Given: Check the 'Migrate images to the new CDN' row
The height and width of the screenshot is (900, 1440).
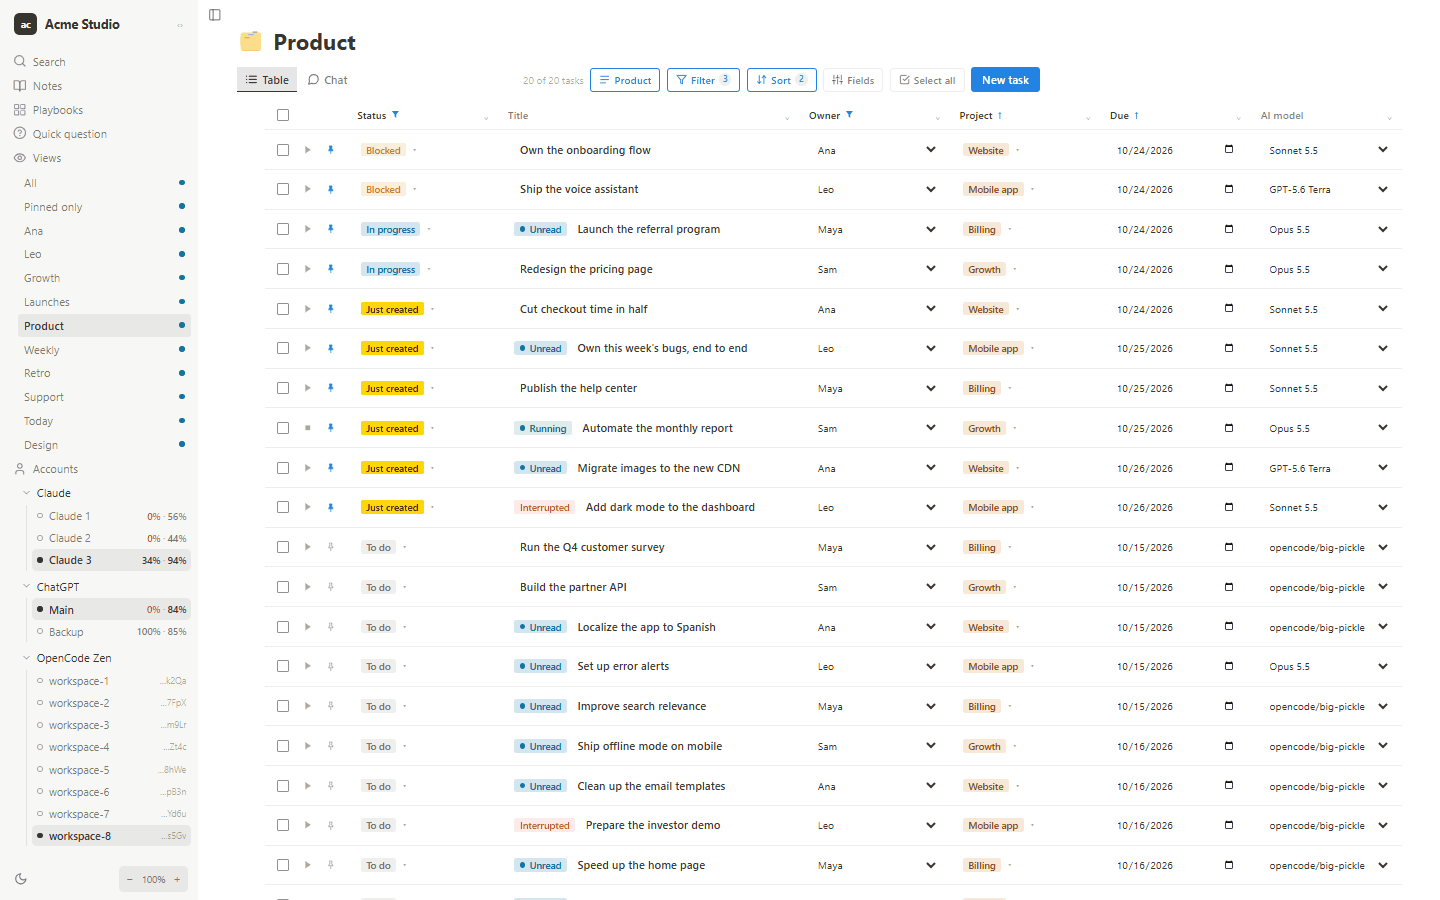Looking at the screenshot, I should click(283, 468).
